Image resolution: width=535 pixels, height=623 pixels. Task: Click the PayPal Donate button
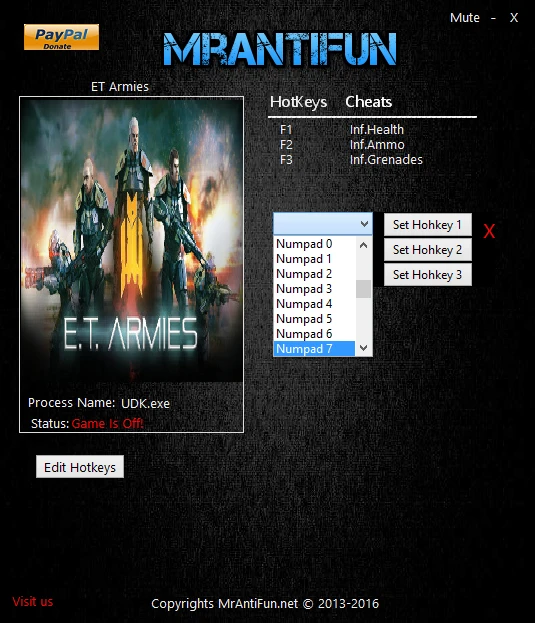[x=61, y=37]
